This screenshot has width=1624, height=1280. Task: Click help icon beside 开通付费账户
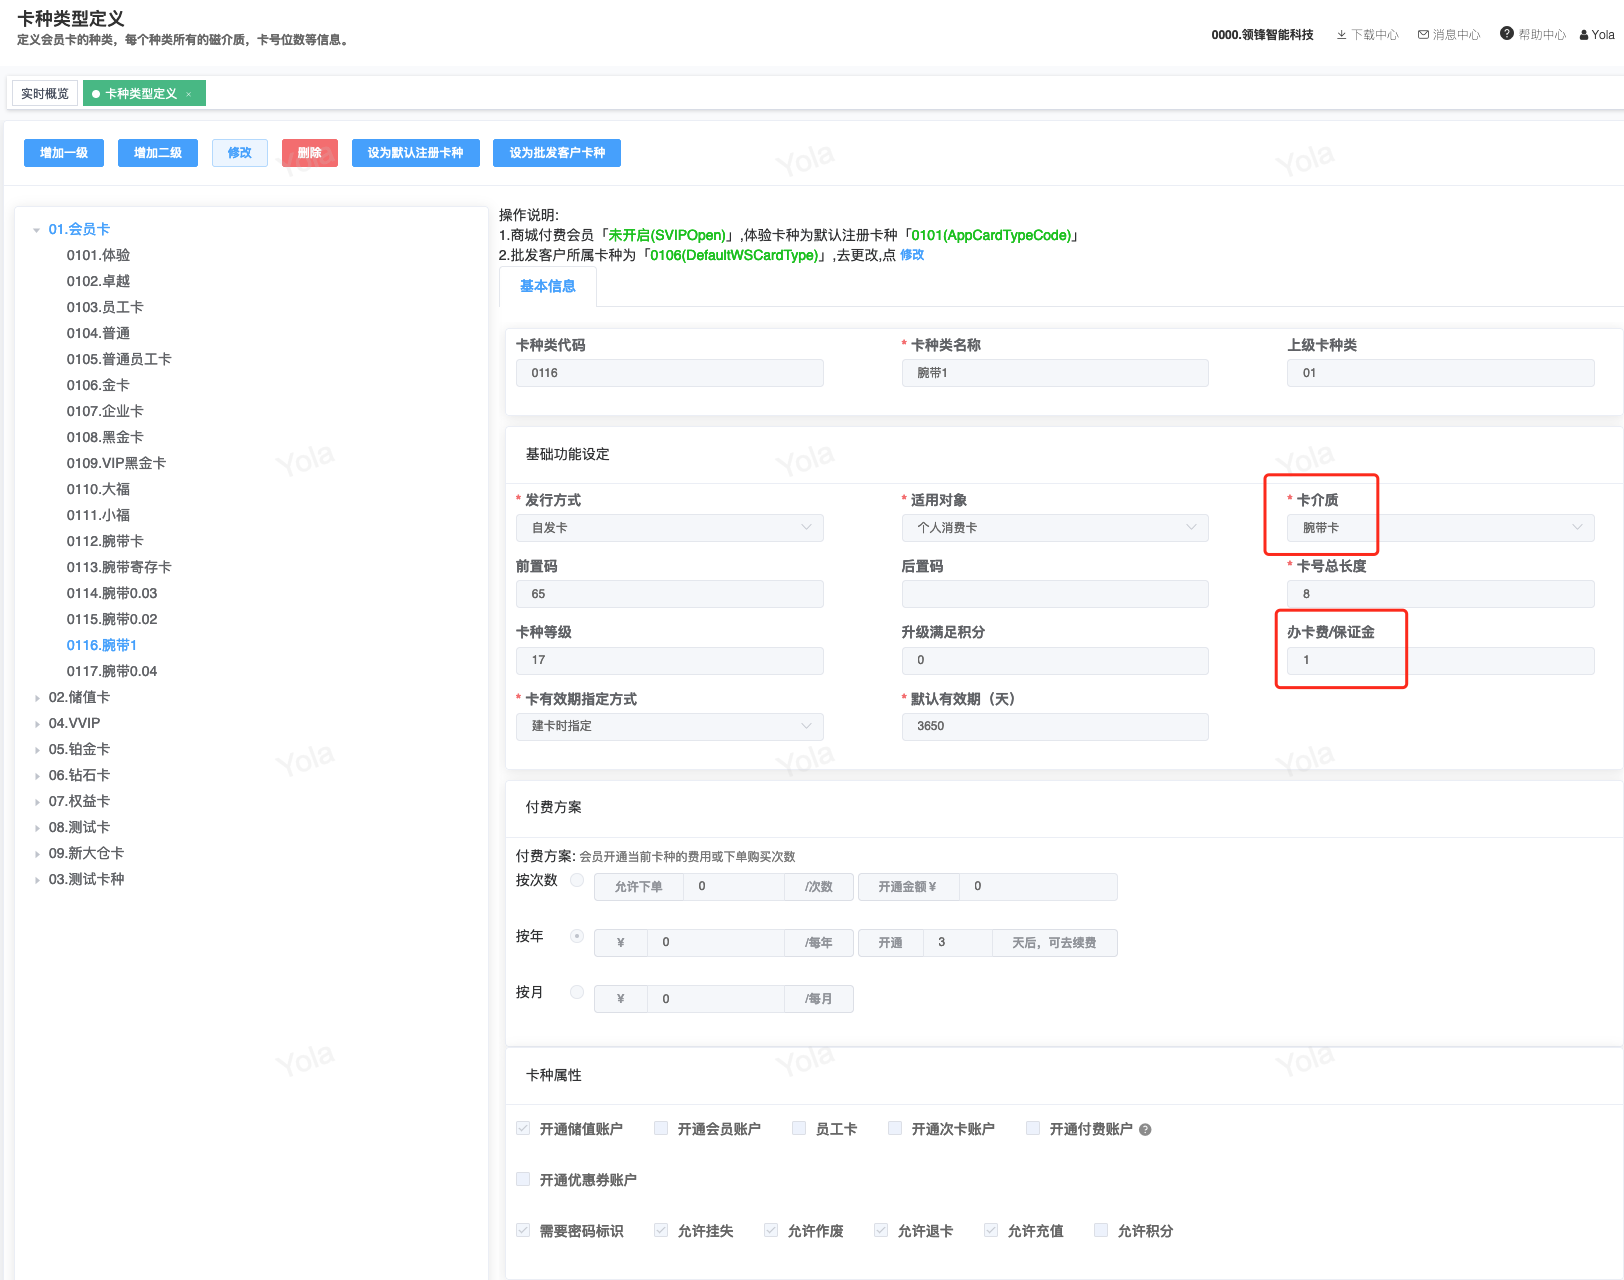pos(1145,1130)
